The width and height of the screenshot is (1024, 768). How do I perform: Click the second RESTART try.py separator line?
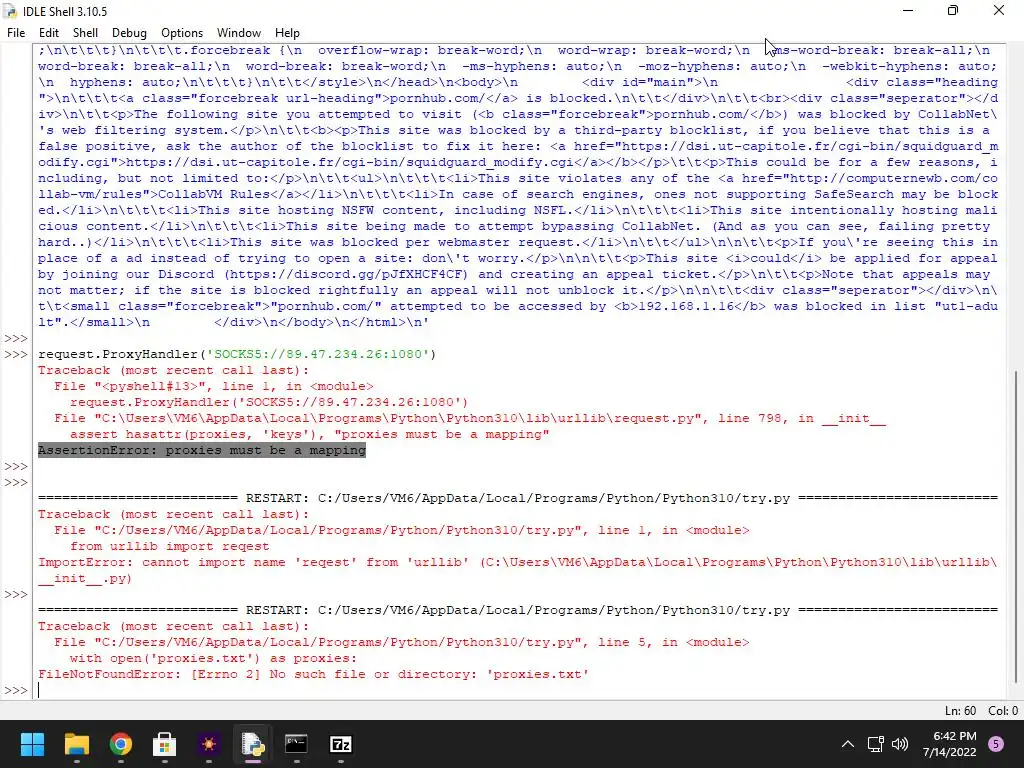[518, 610]
